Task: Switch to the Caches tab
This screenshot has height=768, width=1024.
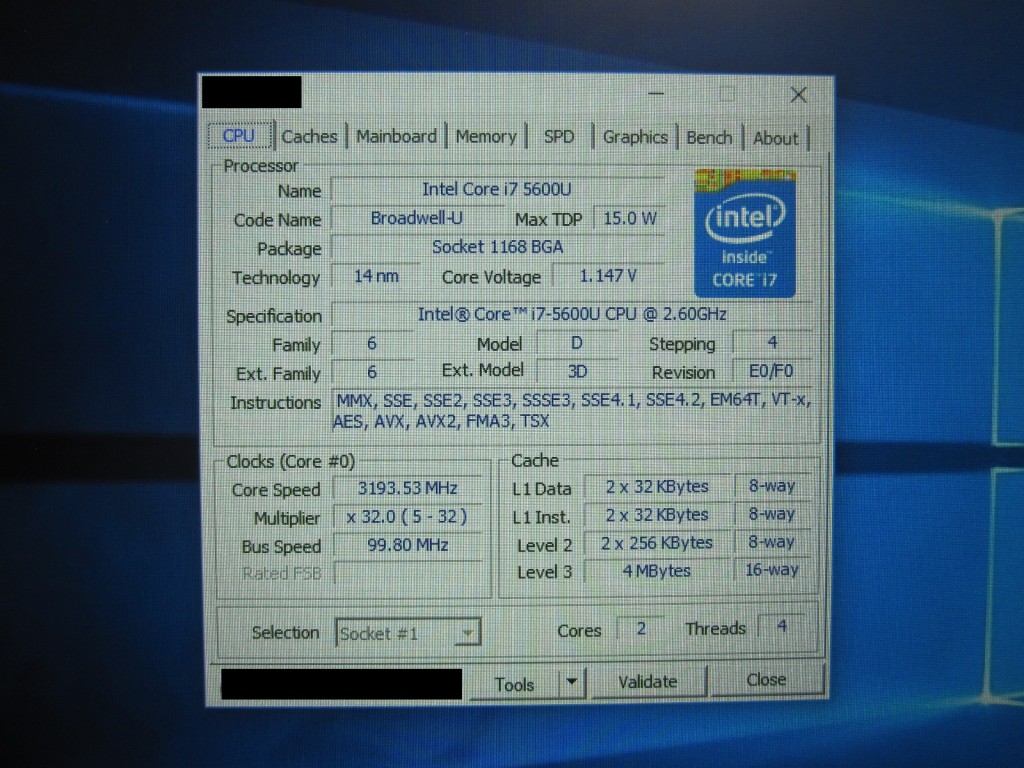Action: 310,136
